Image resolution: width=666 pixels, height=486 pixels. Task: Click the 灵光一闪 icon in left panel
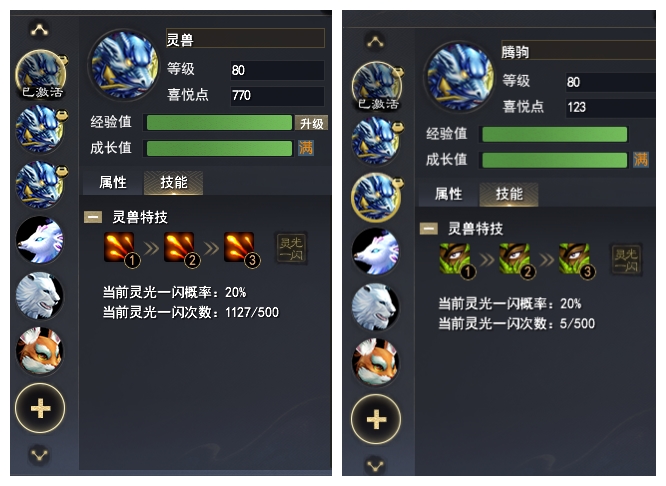291,248
